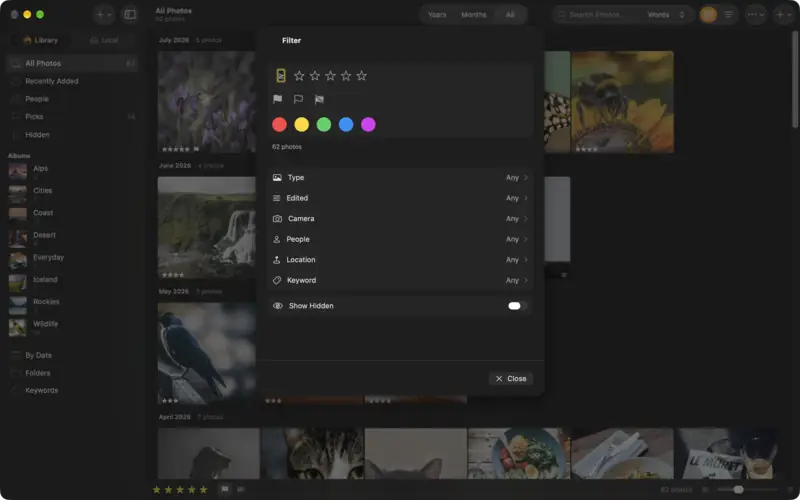Click the bumblebee on sunflower photo thumbnail
This screenshot has height=500, width=800.
[622, 102]
